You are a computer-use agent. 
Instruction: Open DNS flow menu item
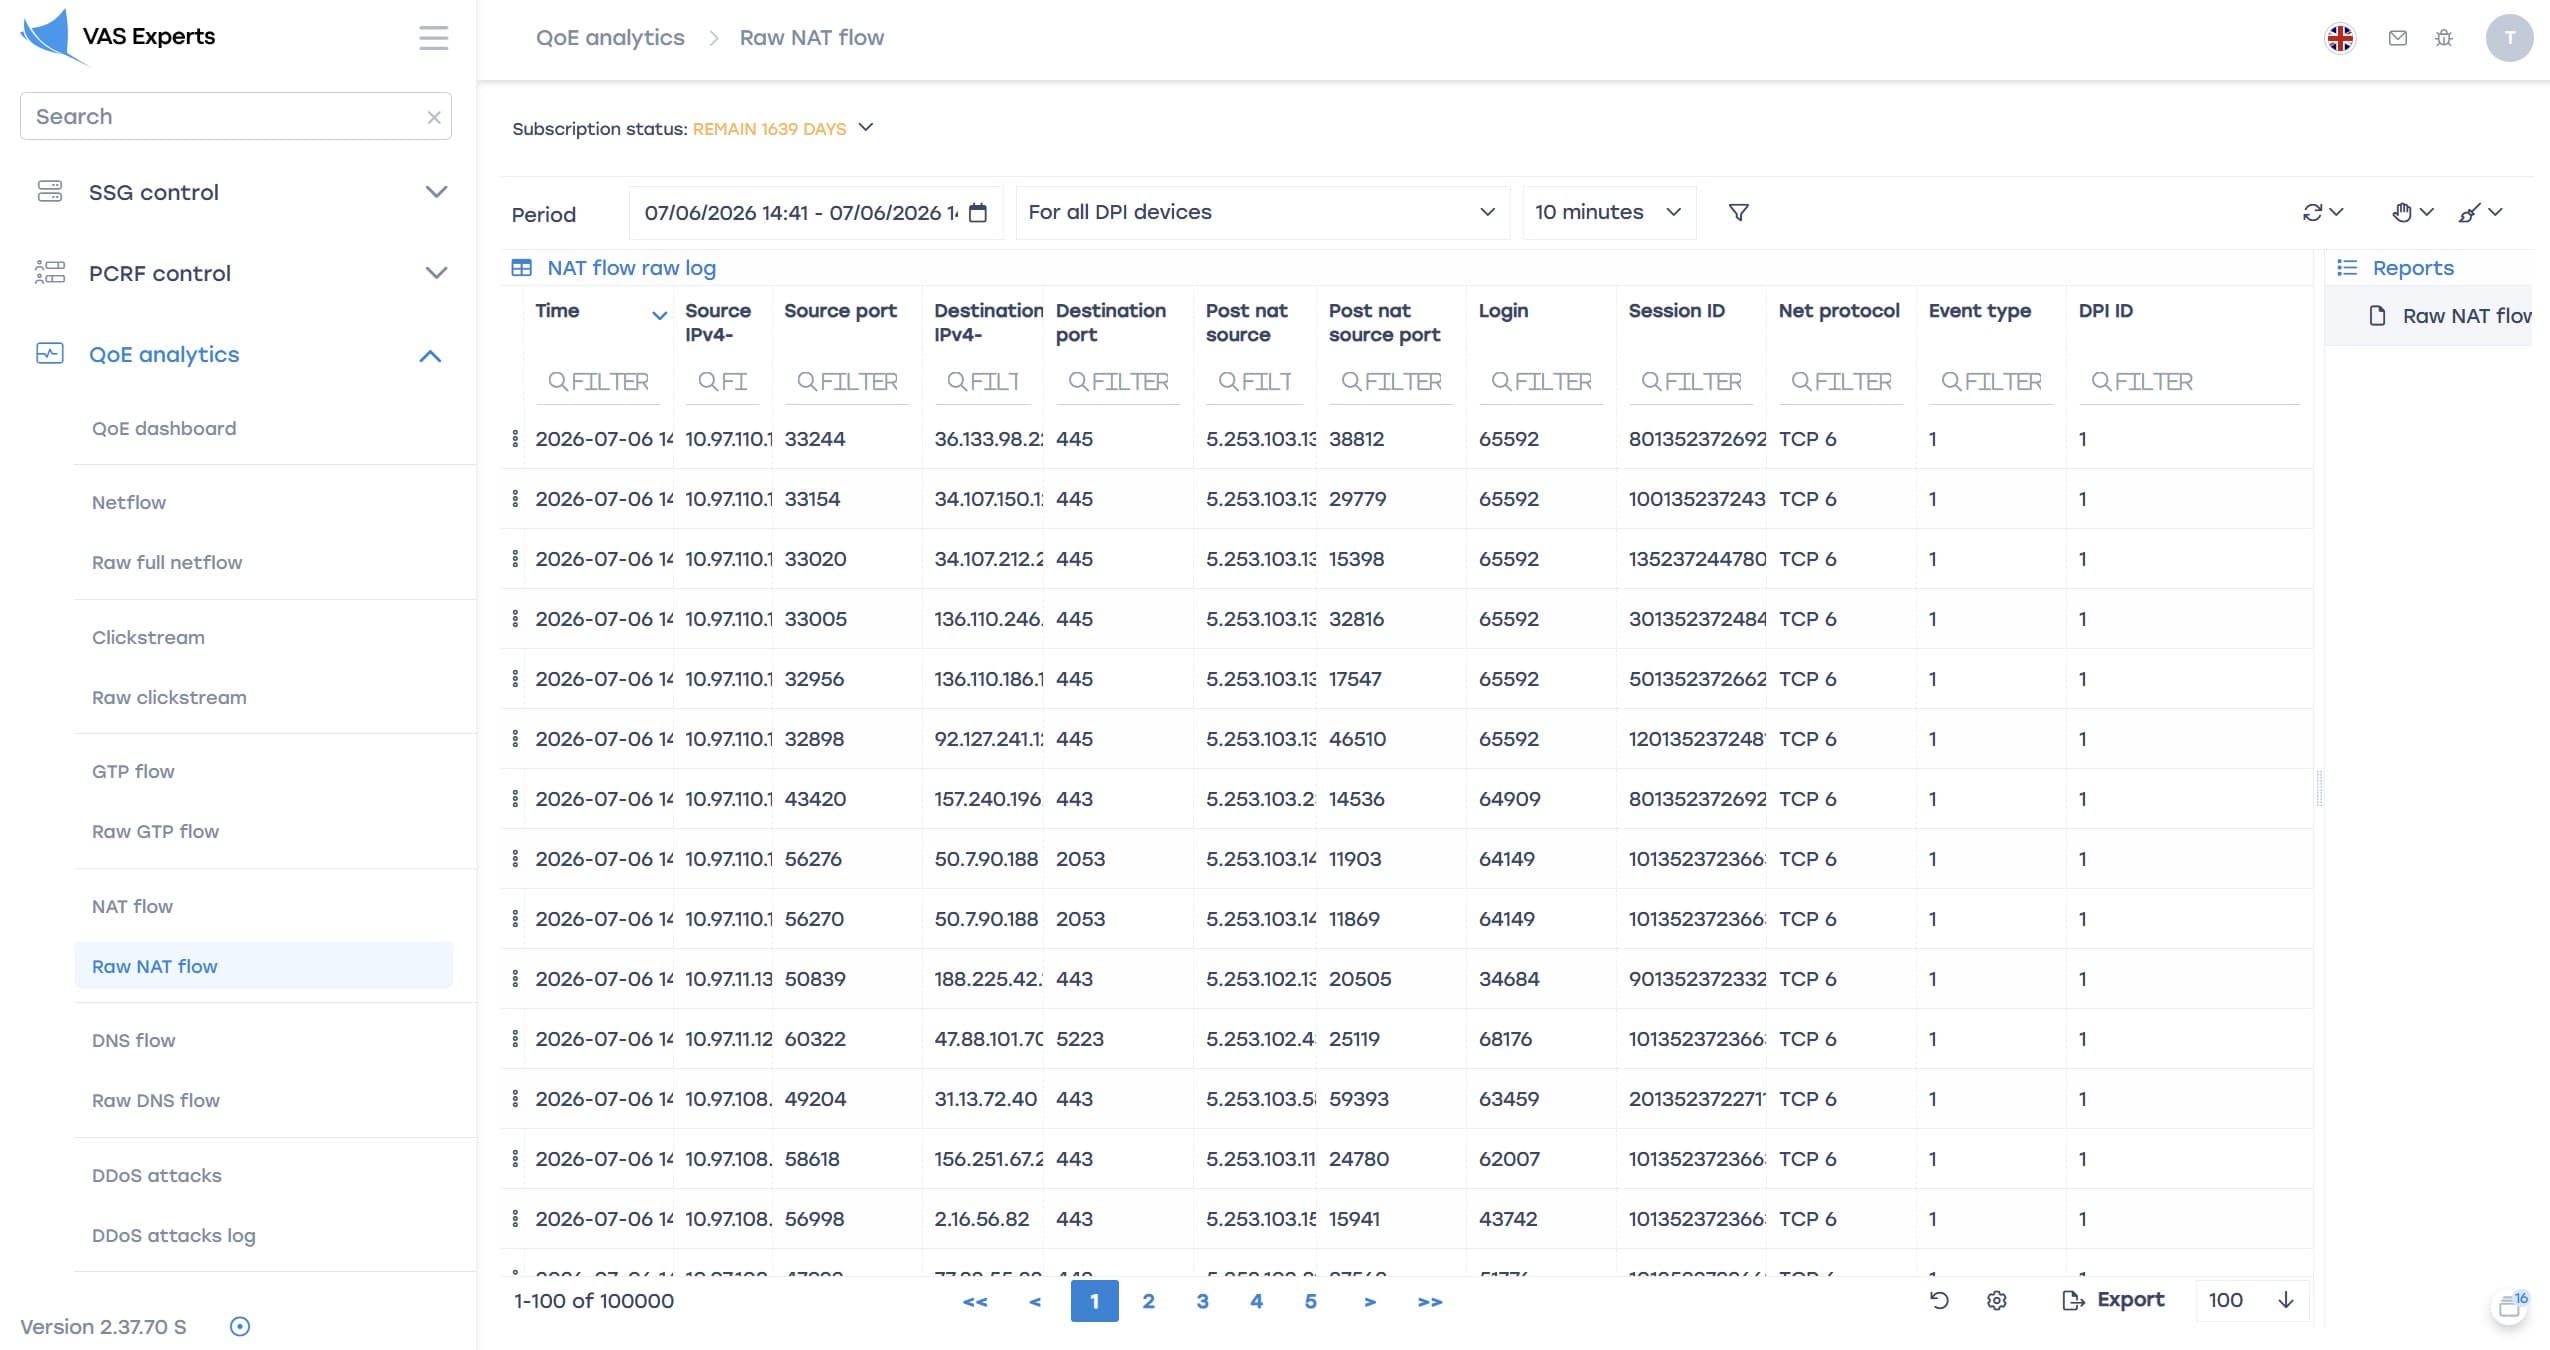coord(133,1040)
